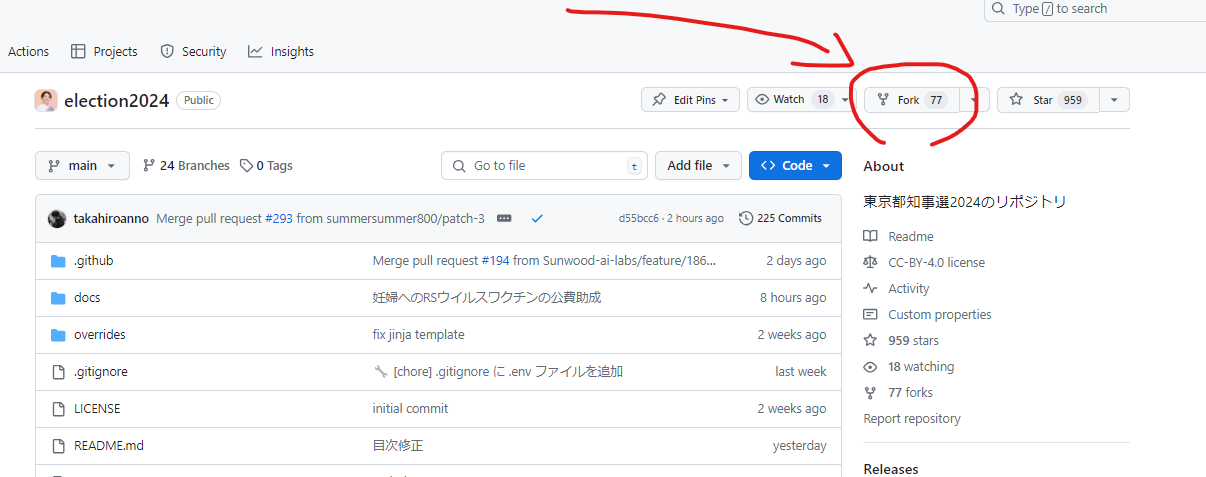
Task: Open the takahiroanno author link
Action: [x=113, y=218]
